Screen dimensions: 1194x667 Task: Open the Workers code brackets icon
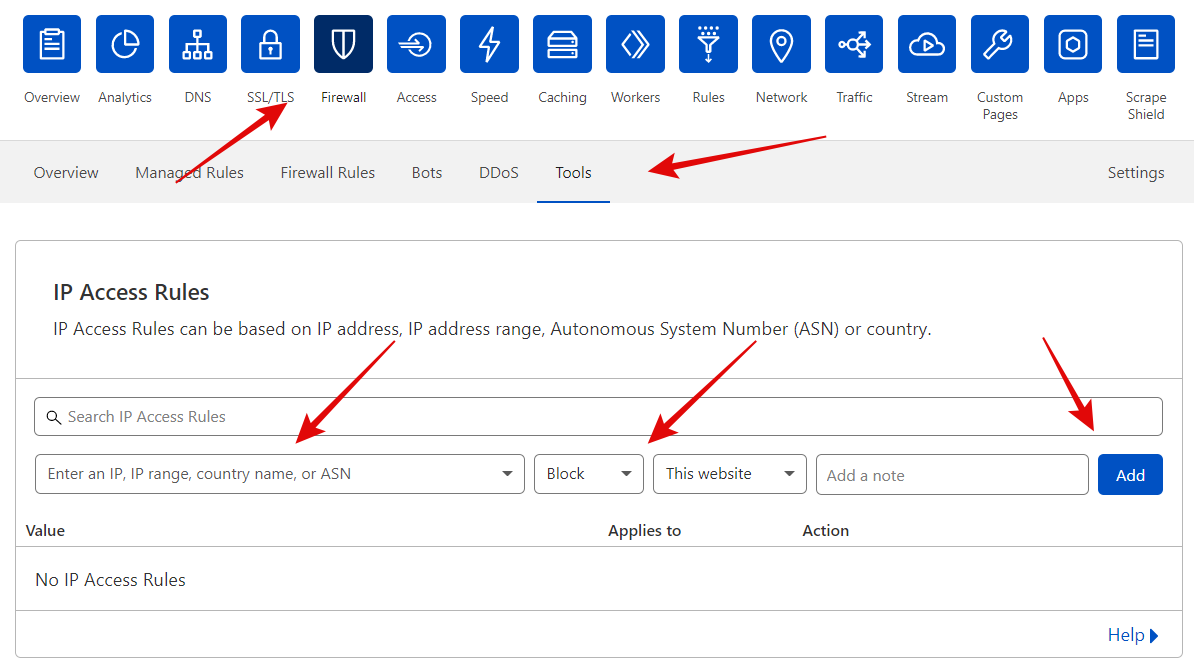click(635, 44)
